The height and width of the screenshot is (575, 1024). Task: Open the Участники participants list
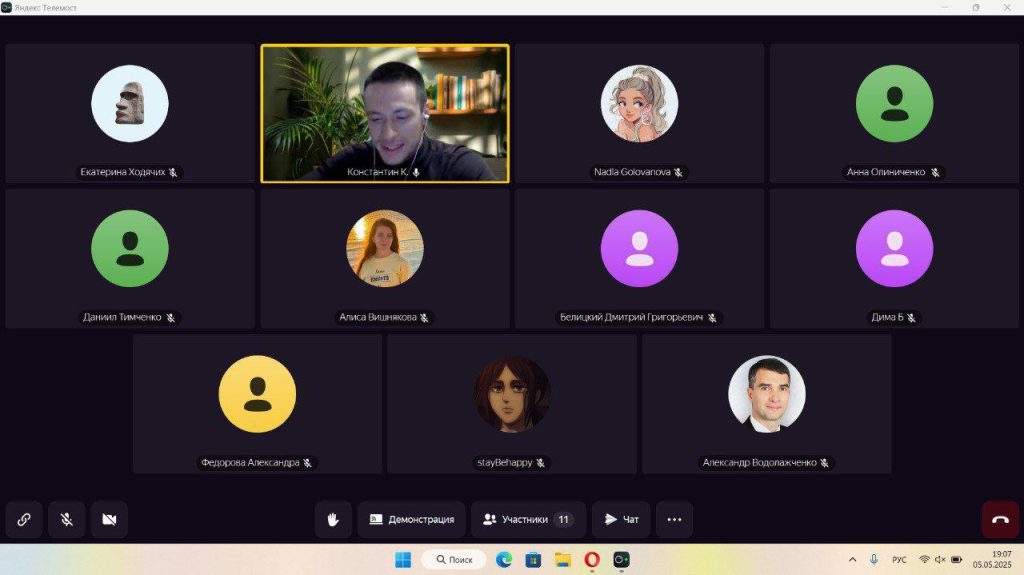pos(528,520)
